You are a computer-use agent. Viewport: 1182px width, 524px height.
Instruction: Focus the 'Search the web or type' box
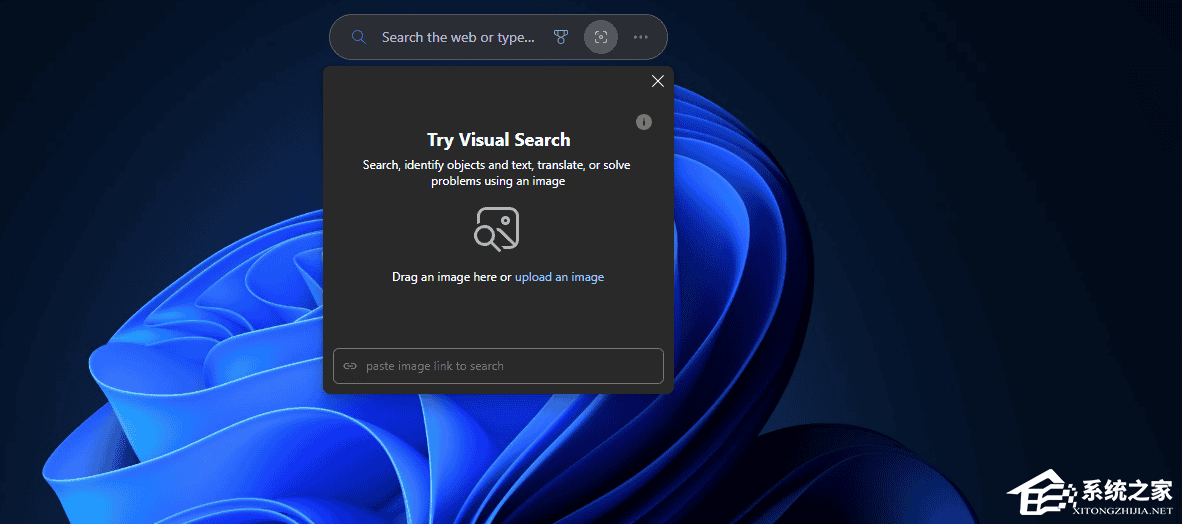coord(458,37)
